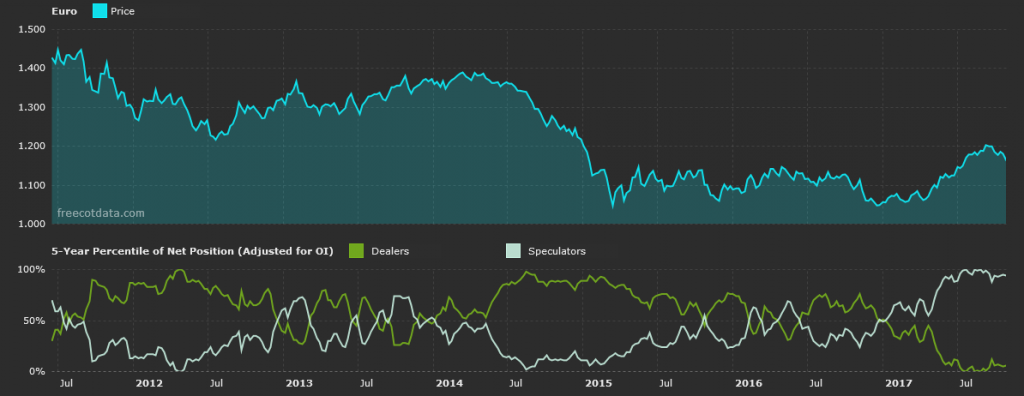The width and height of the screenshot is (1024, 396).
Task: Click the 2015 year label on axis
Action: tap(599, 384)
